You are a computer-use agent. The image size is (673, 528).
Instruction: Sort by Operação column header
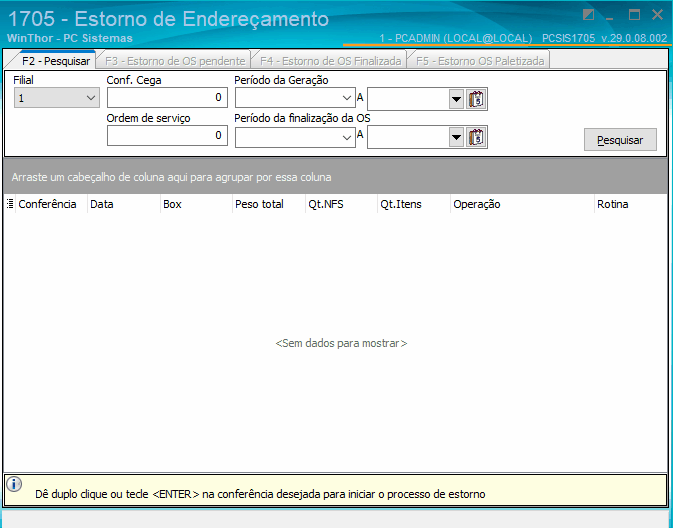pos(522,204)
